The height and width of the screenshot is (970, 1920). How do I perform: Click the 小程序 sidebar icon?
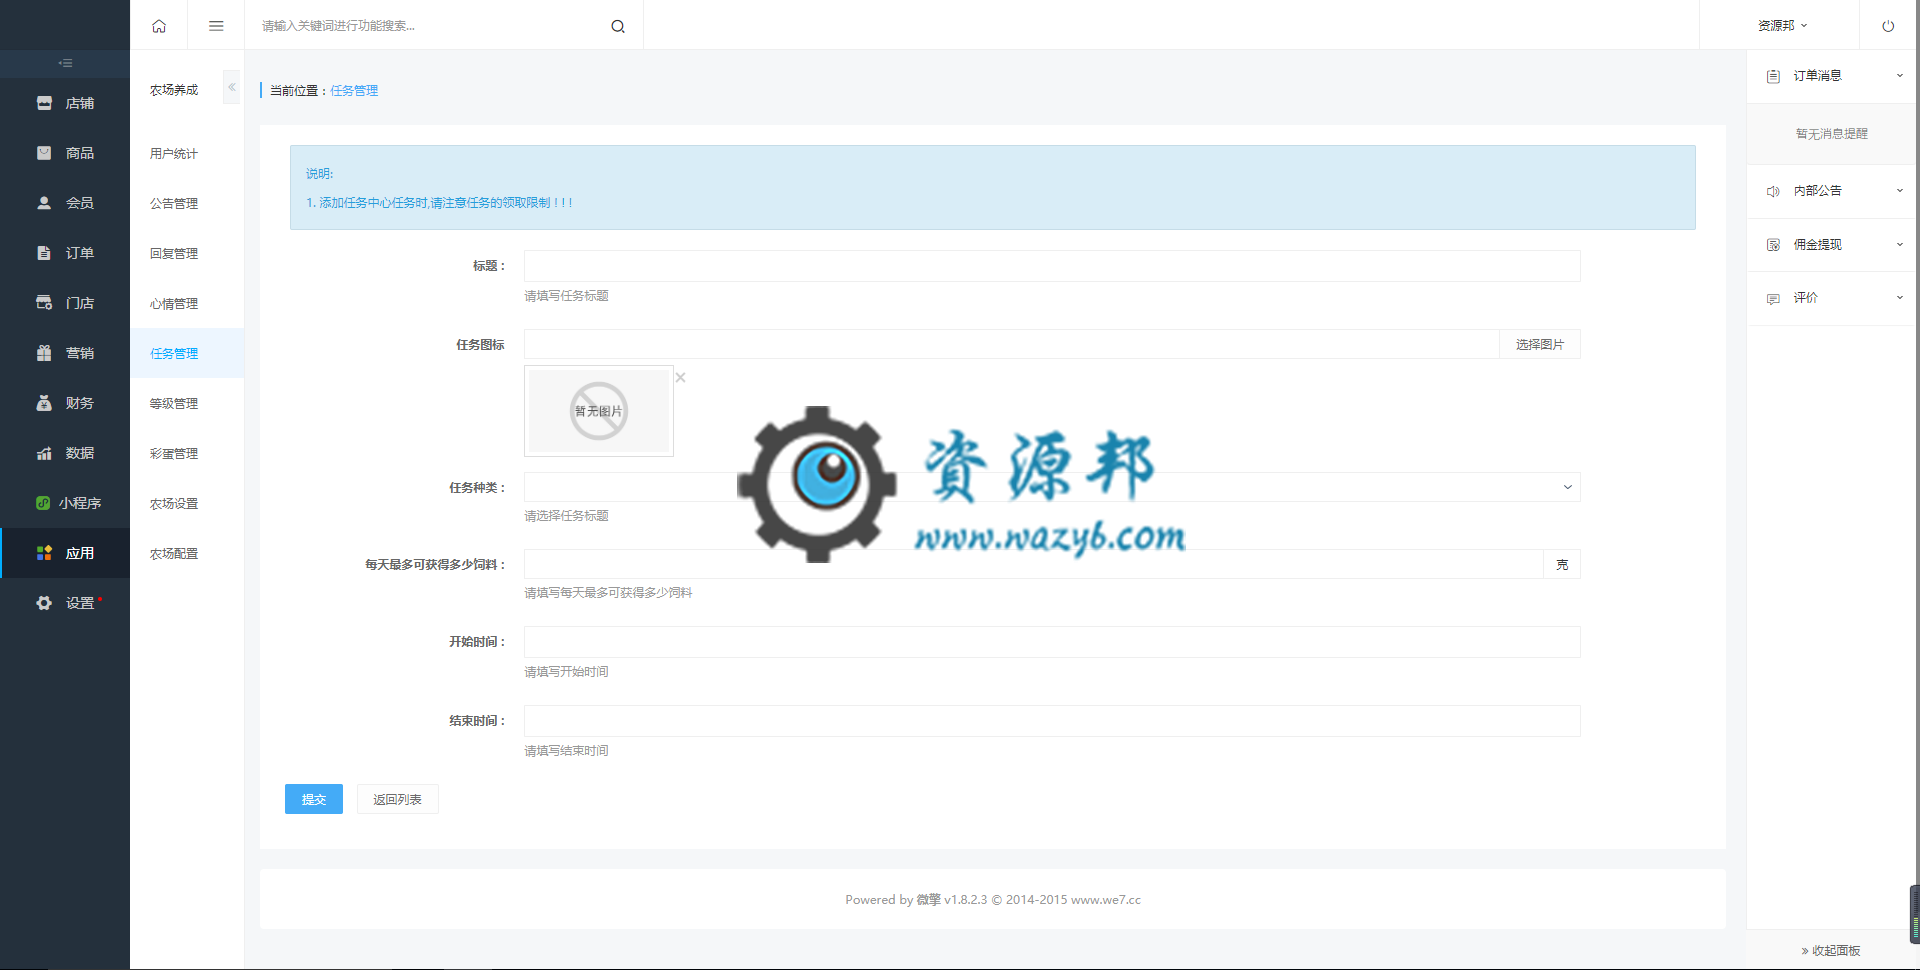pyautogui.click(x=43, y=503)
